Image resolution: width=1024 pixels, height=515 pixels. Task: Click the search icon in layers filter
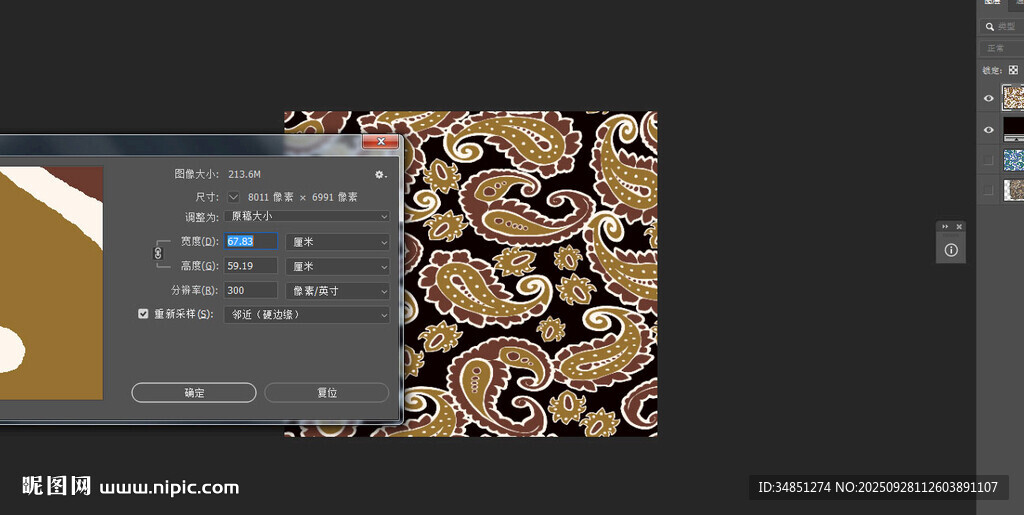[x=989, y=27]
